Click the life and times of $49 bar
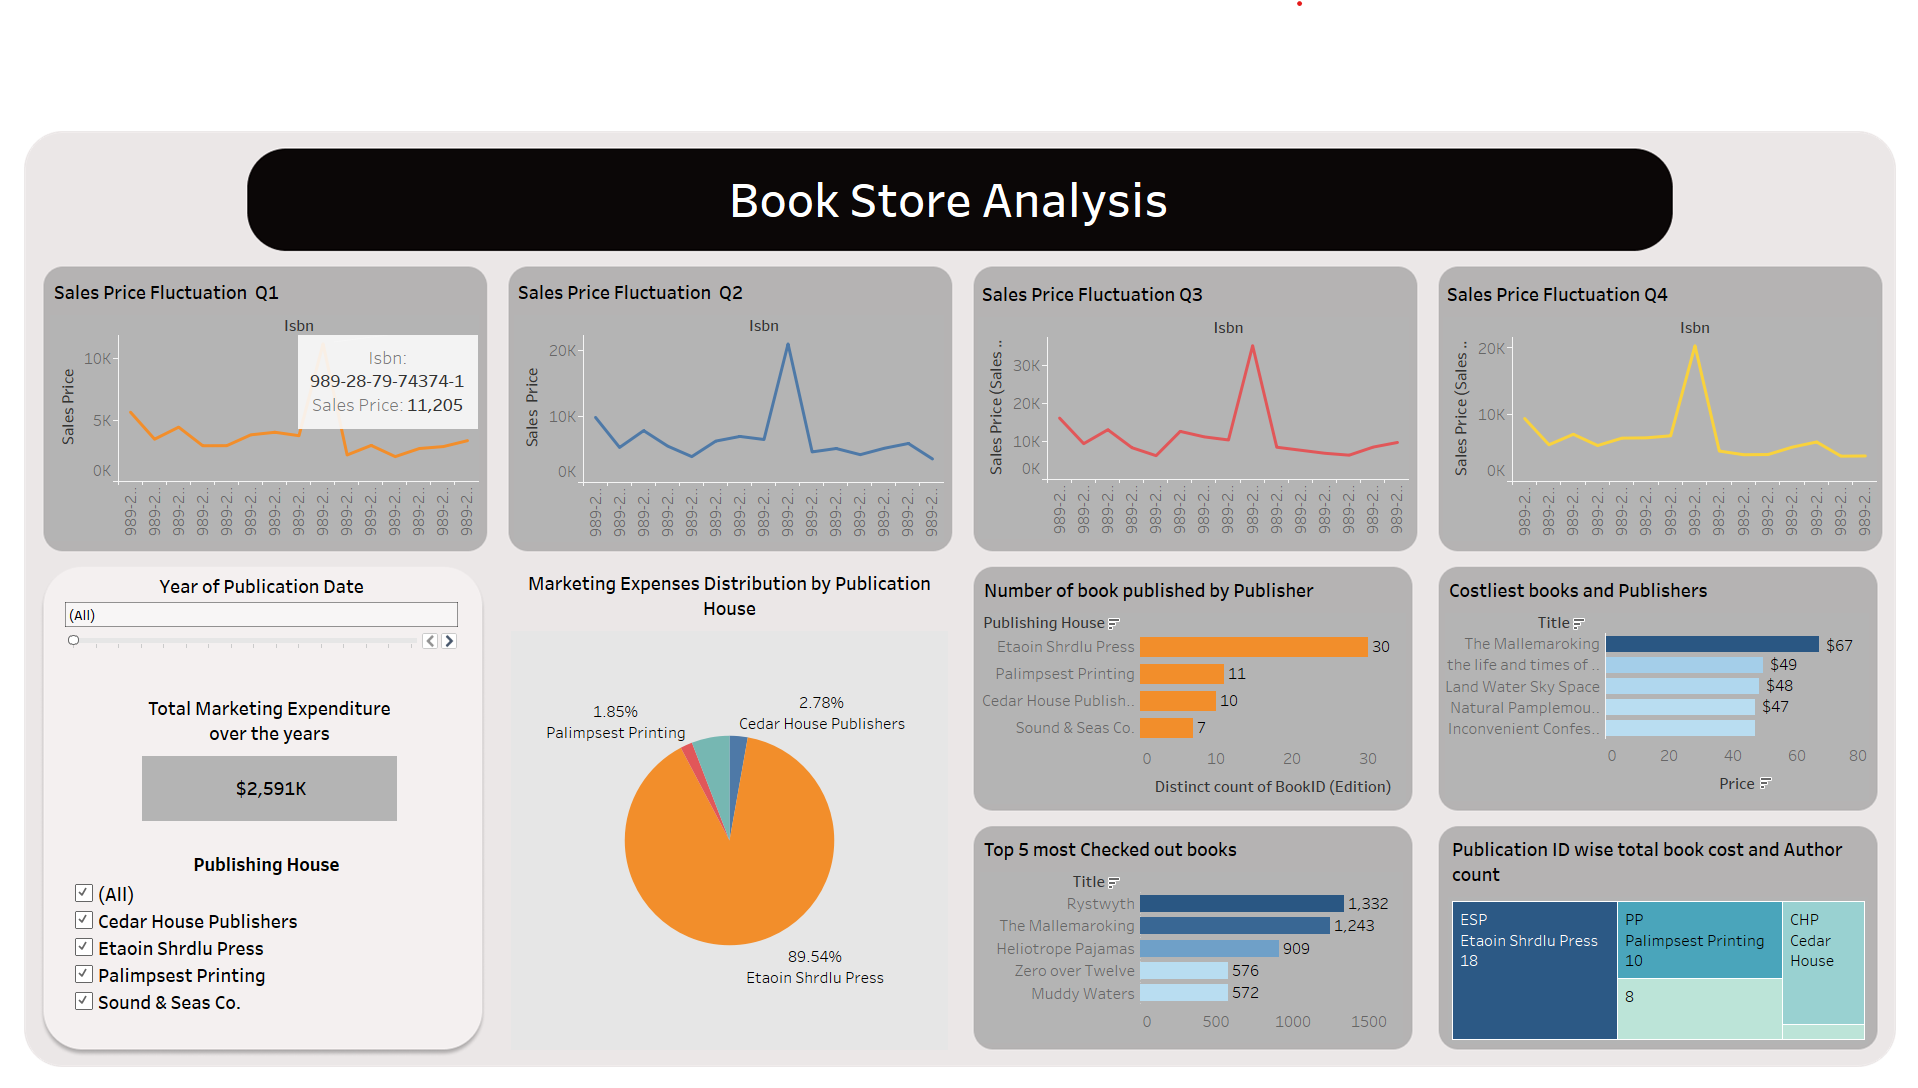1918x1088 pixels. (1684, 666)
